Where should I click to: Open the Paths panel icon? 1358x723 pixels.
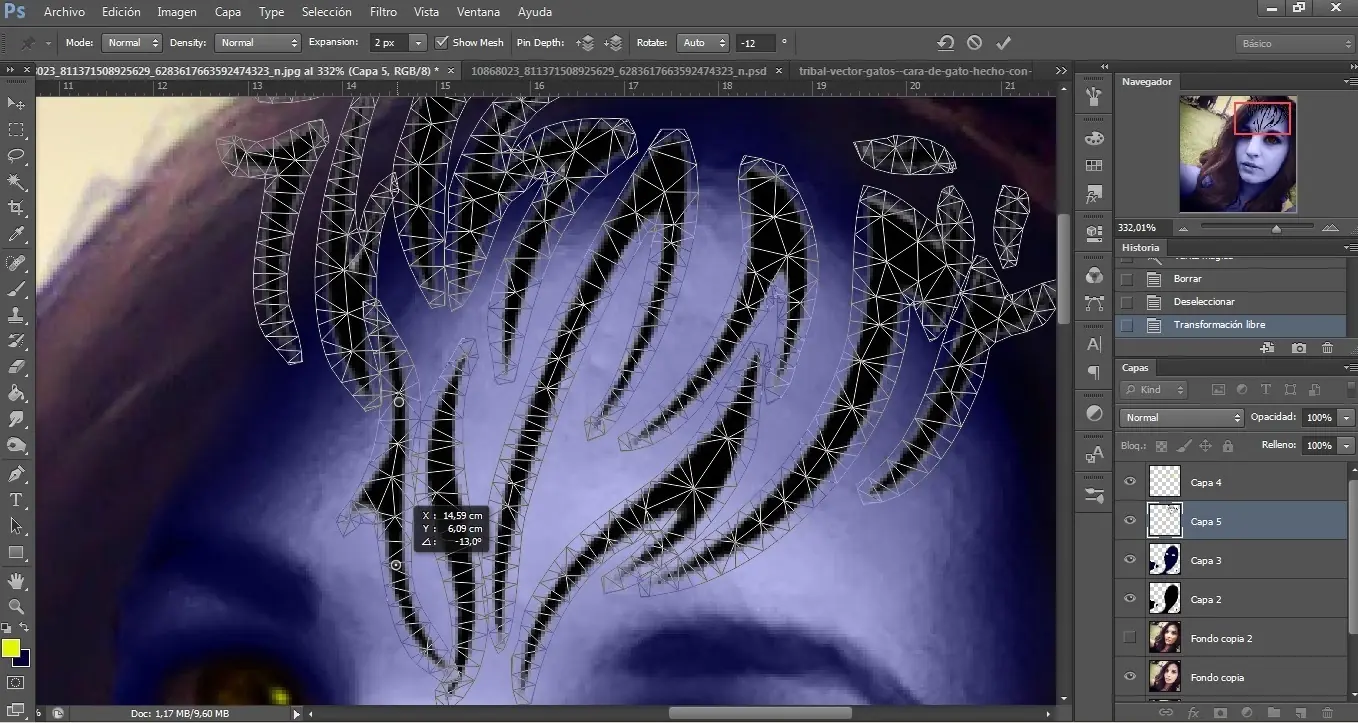[x=1094, y=304]
